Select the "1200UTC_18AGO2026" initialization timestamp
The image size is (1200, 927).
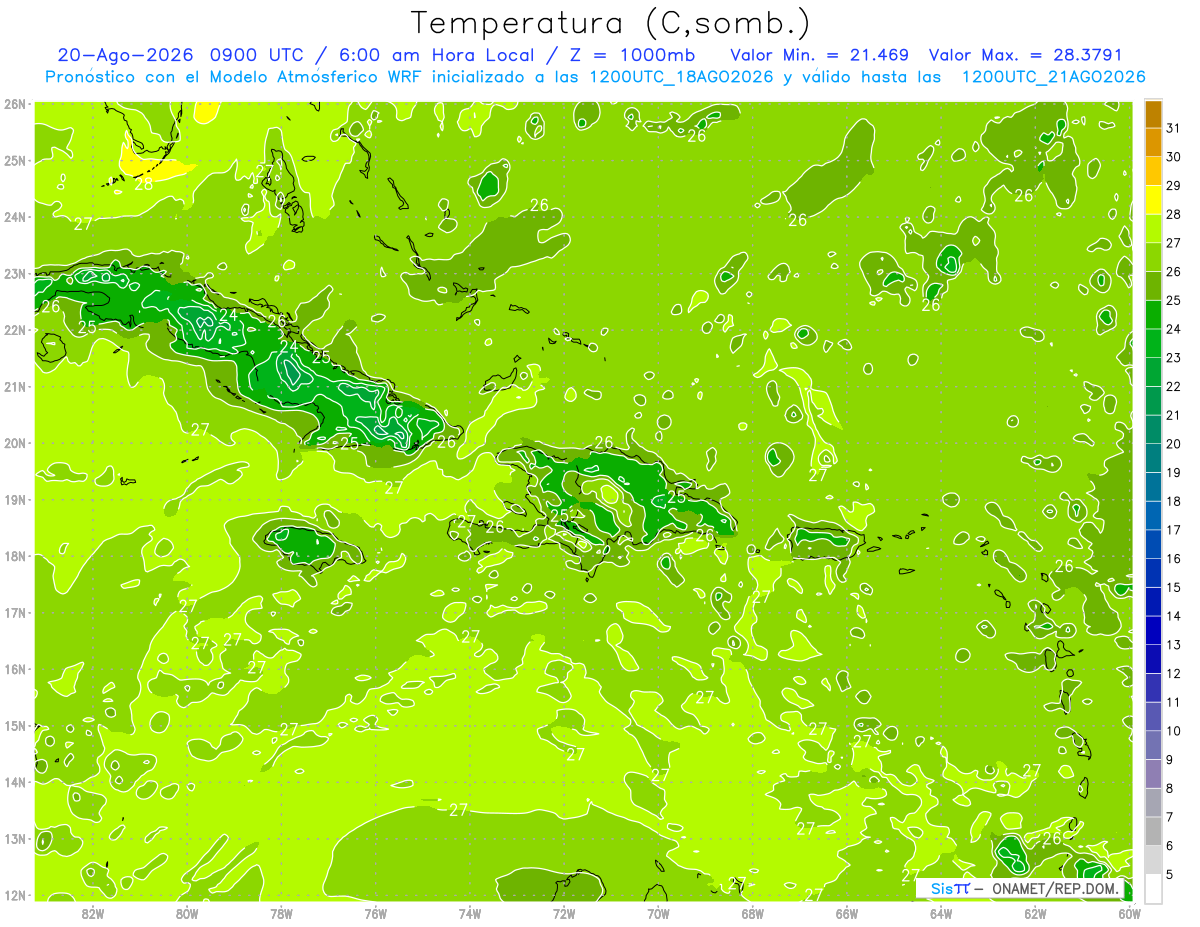click(681, 77)
